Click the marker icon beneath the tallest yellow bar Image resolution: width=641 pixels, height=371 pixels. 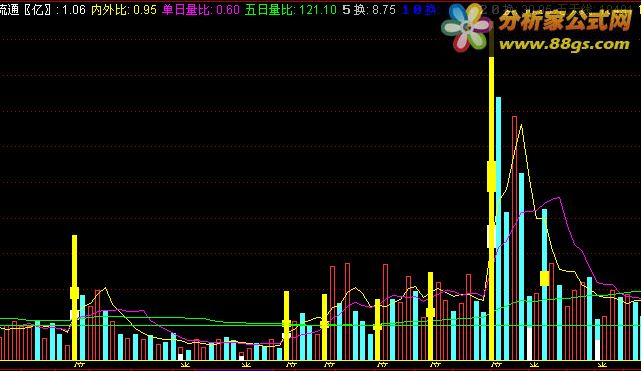point(496,364)
